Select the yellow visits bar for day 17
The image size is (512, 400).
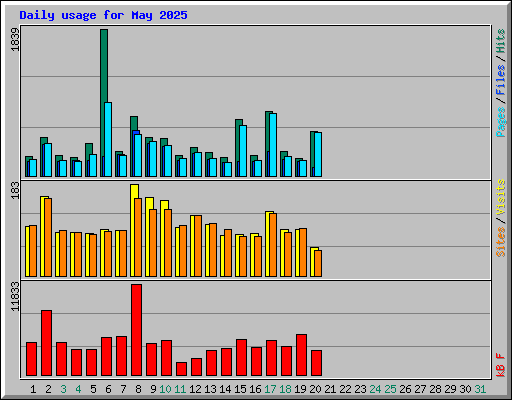[x=268, y=244]
